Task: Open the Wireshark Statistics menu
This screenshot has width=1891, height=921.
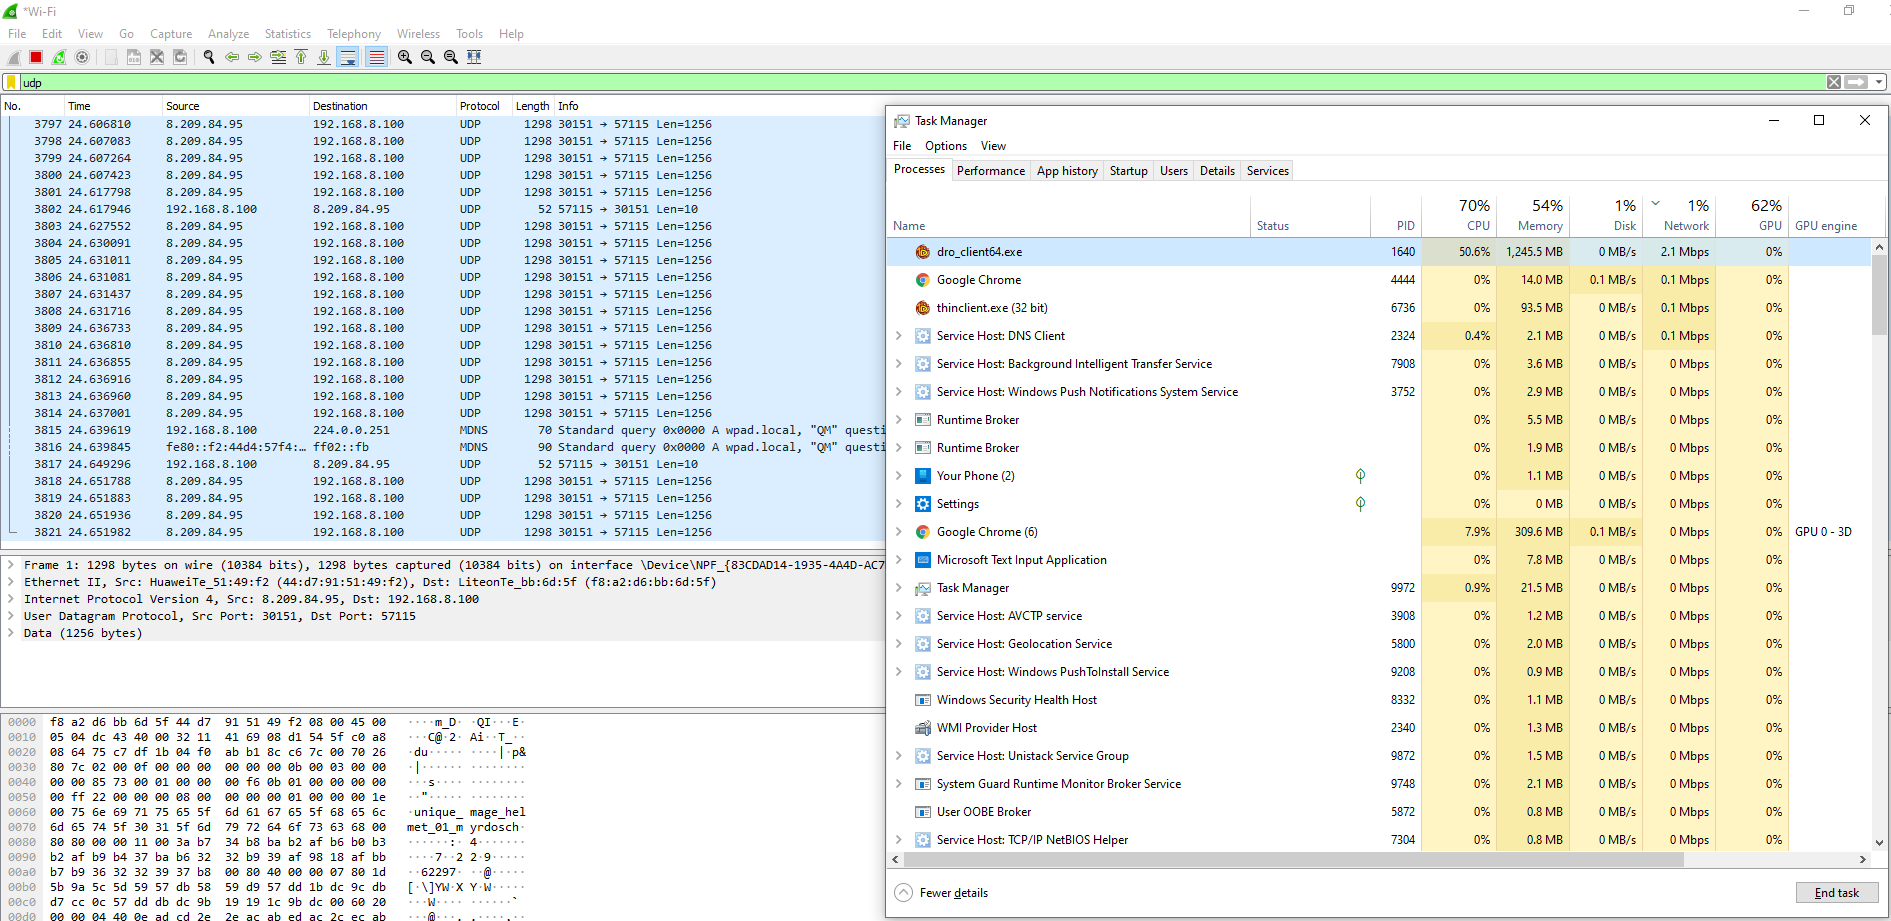Action: [288, 34]
